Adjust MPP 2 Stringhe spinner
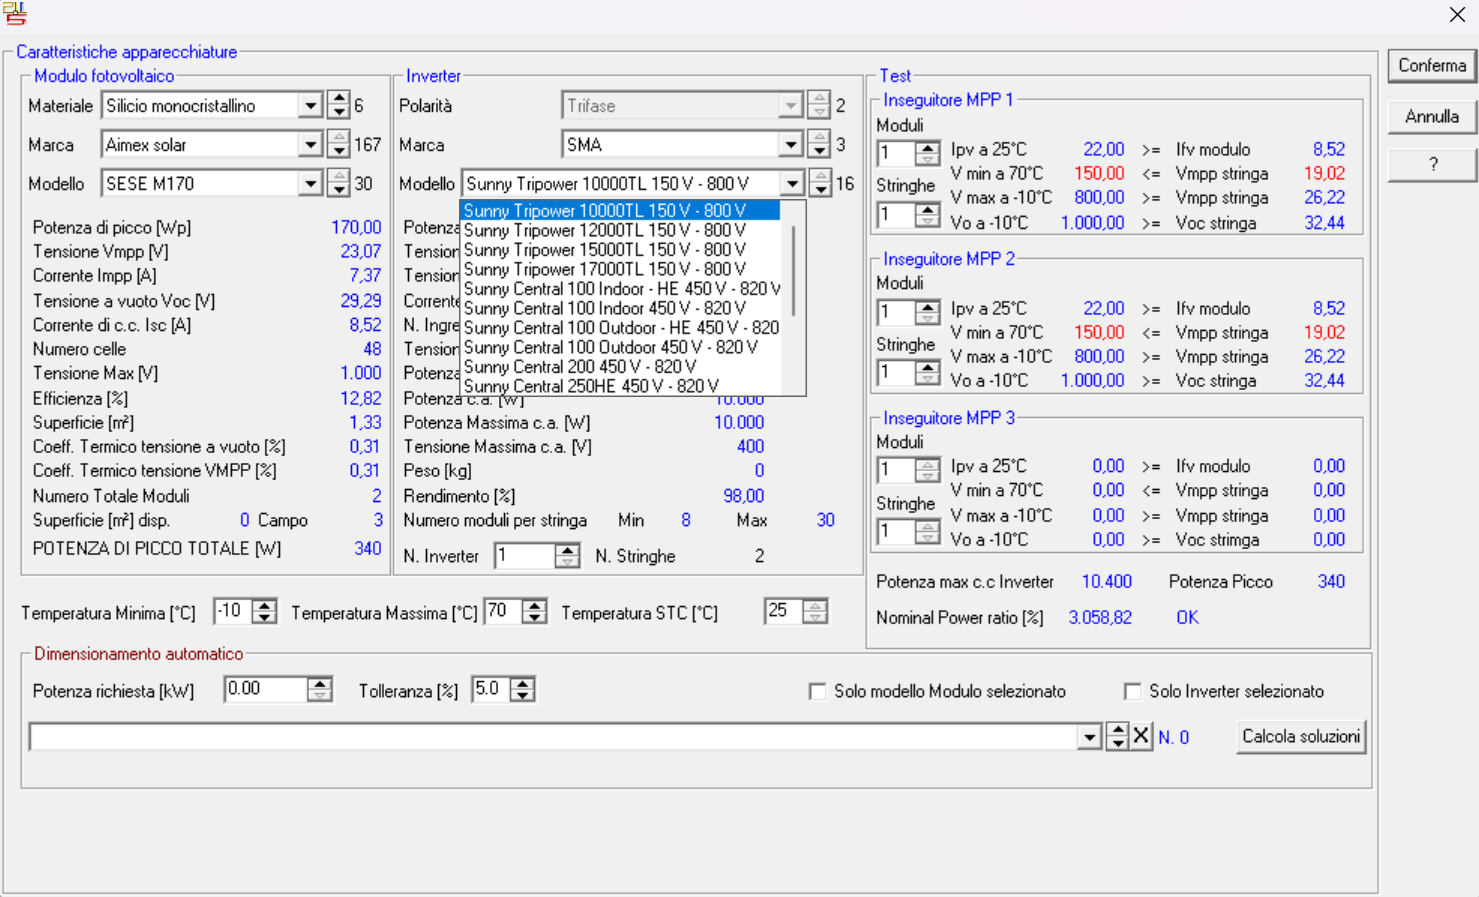This screenshot has height=897, width=1479. (928, 373)
